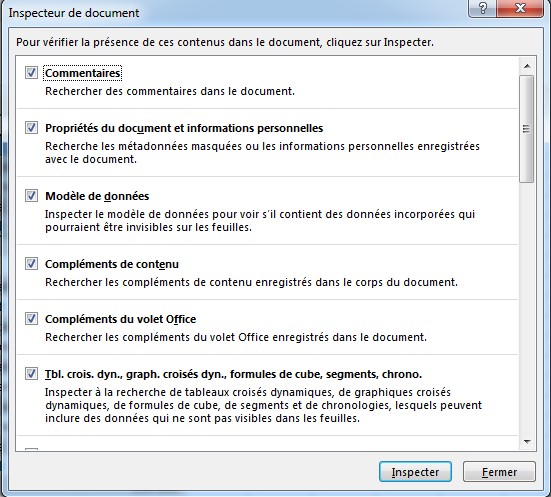Select the Commentaires label text
This screenshot has height=497, width=551.
coord(83,73)
